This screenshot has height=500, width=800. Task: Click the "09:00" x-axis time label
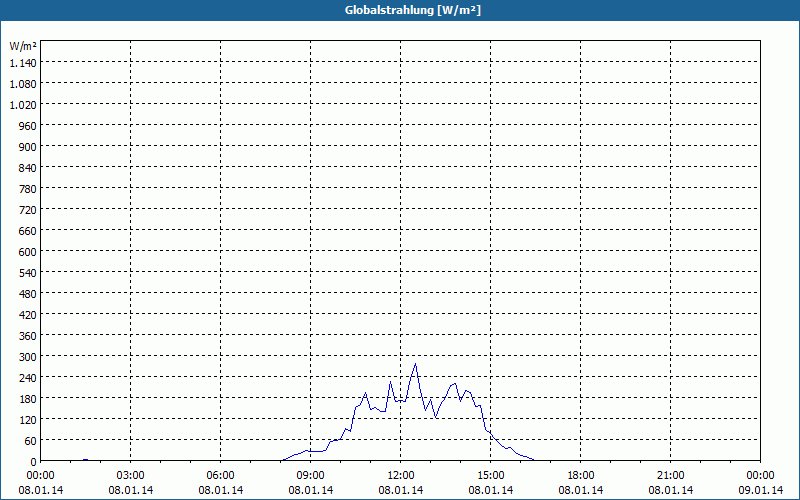click(311, 476)
